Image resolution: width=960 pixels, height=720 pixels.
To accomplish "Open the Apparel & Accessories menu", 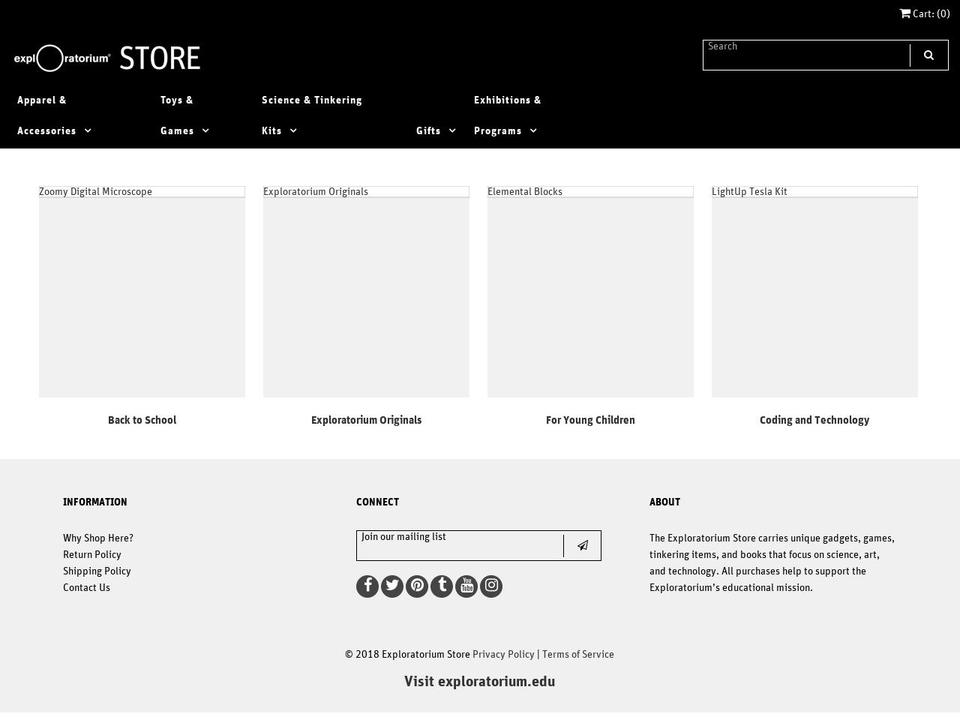I will pyautogui.click(x=54, y=115).
